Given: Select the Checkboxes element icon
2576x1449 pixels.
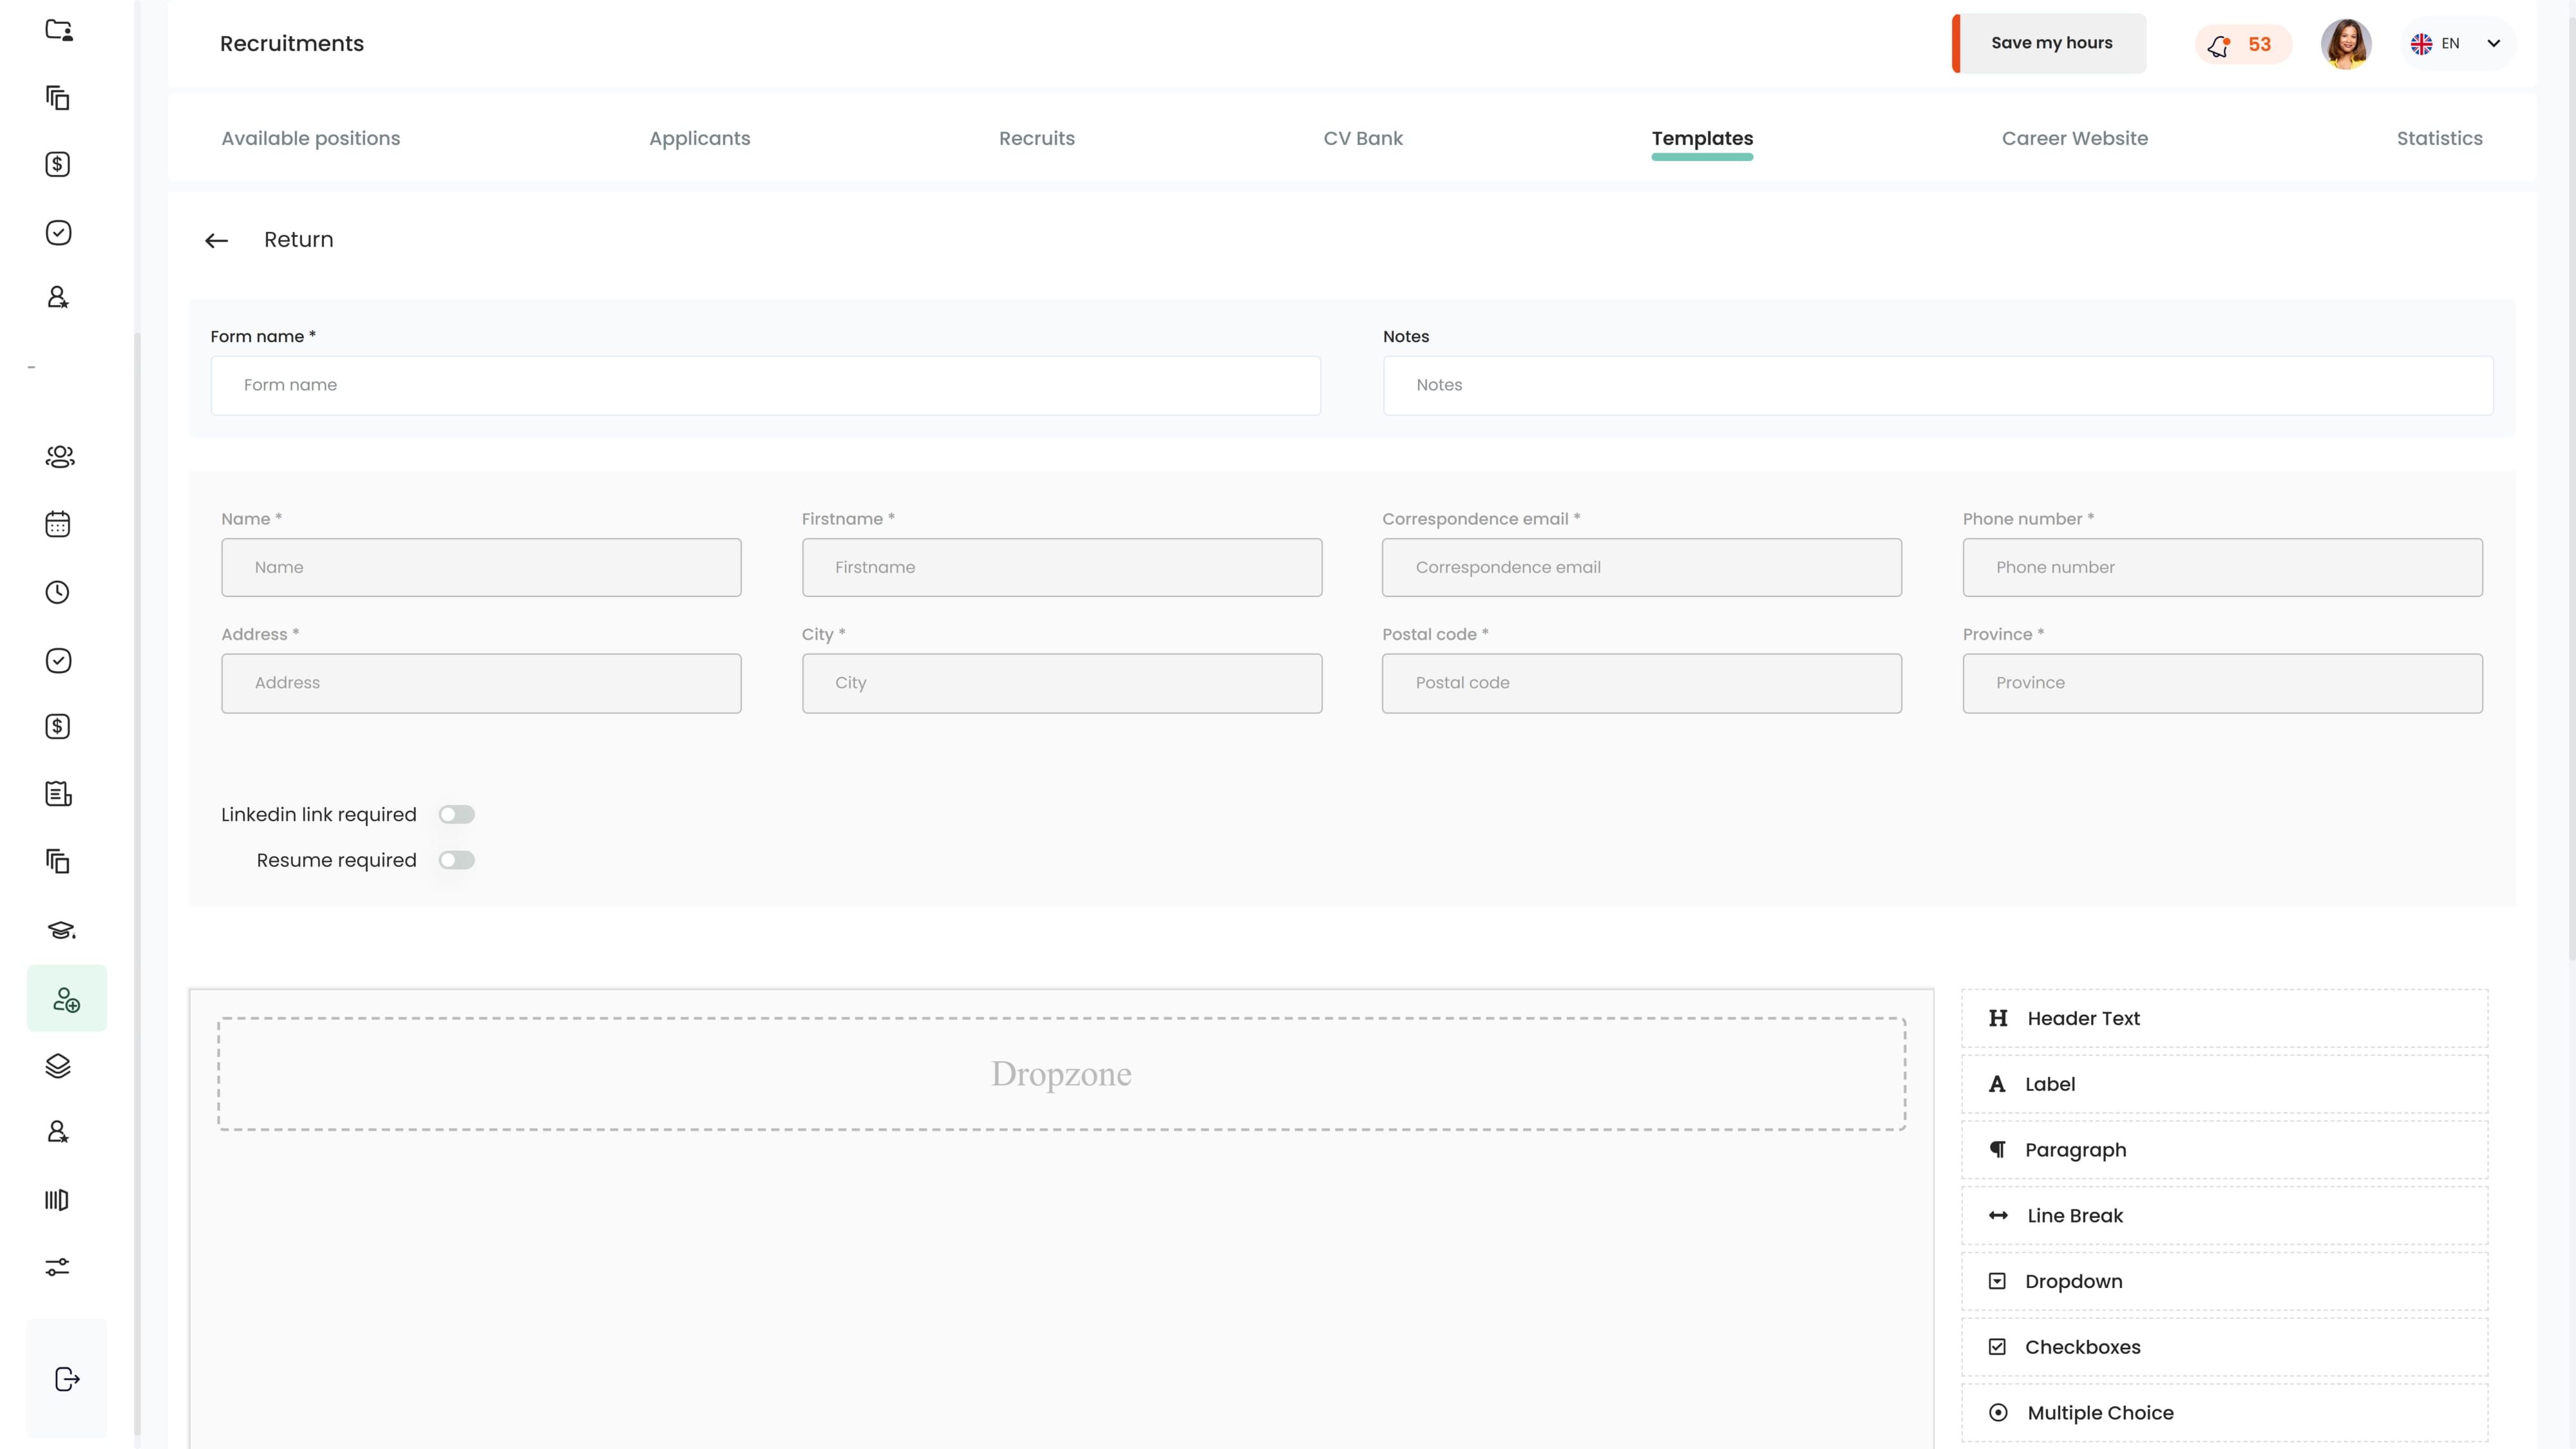Looking at the screenshot, I should (1997, 1347).
